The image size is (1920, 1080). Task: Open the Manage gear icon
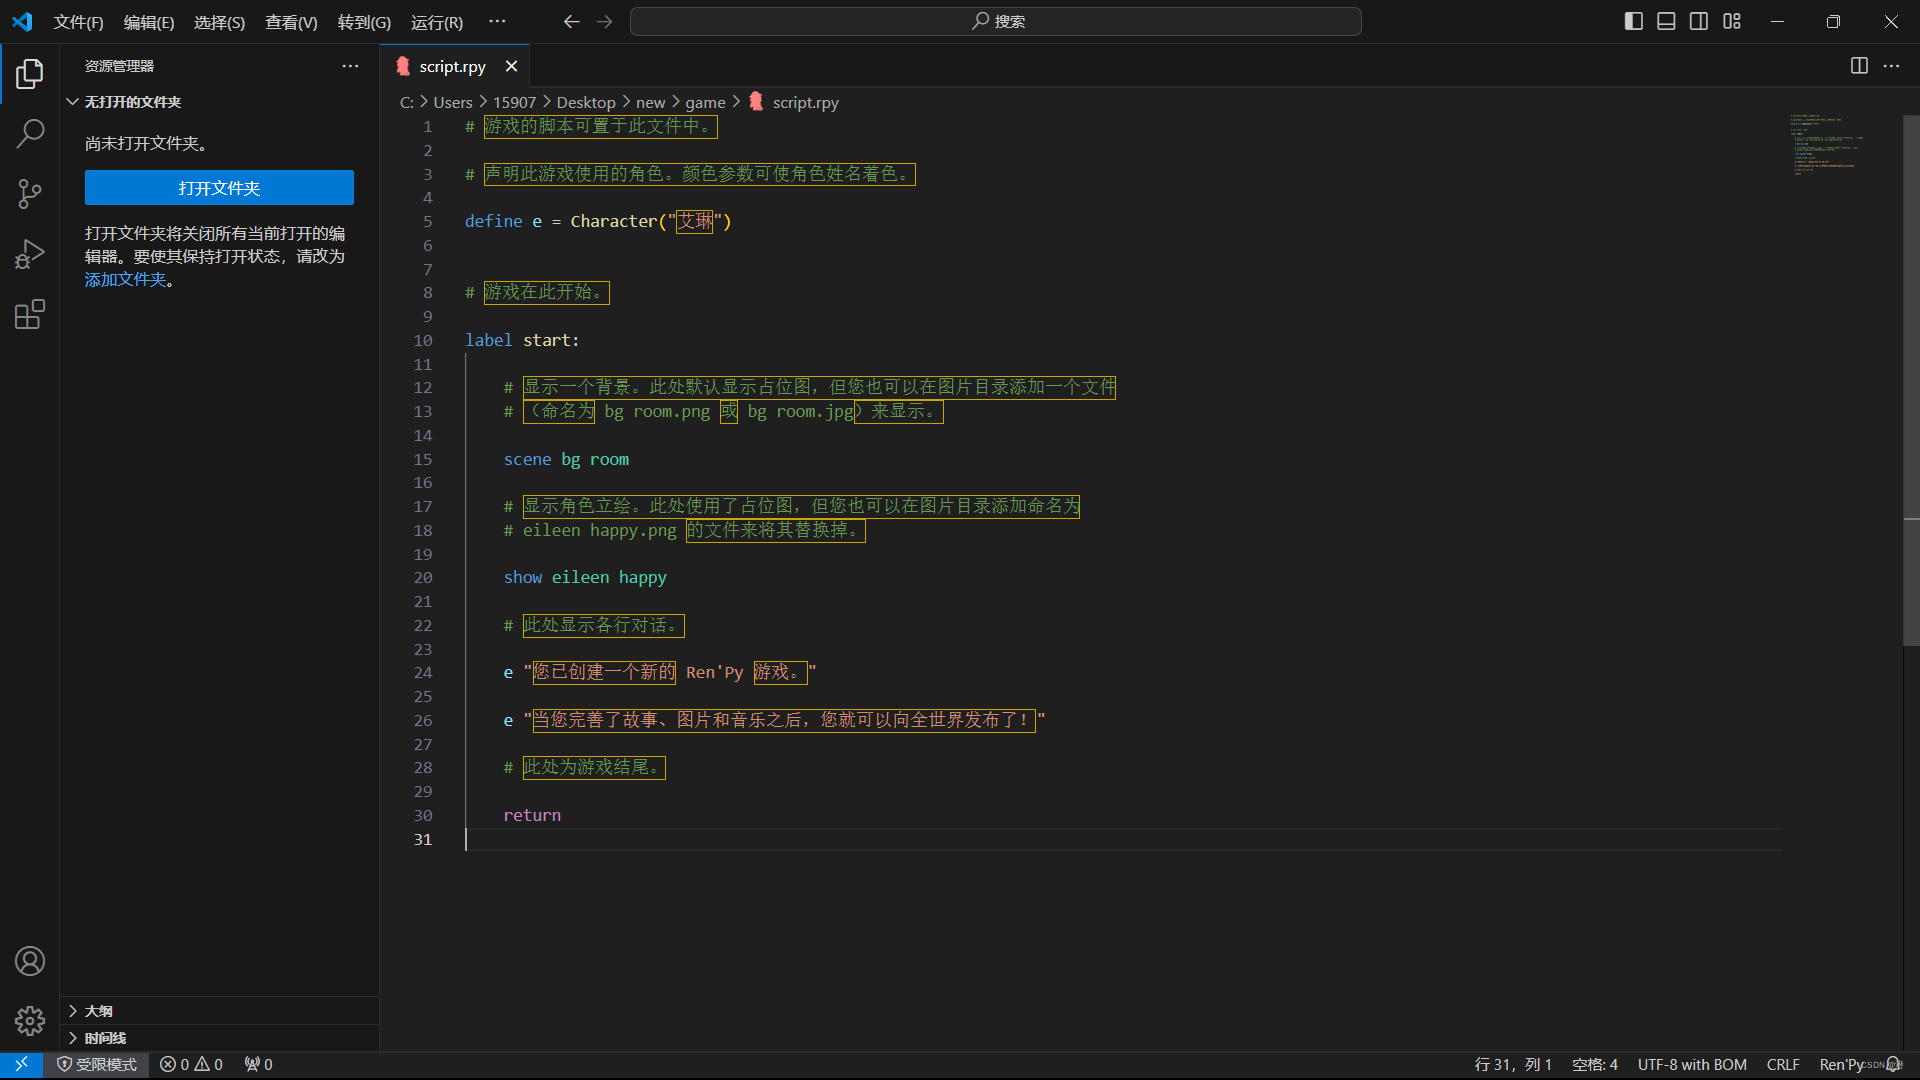click(x=30, y=1021)
